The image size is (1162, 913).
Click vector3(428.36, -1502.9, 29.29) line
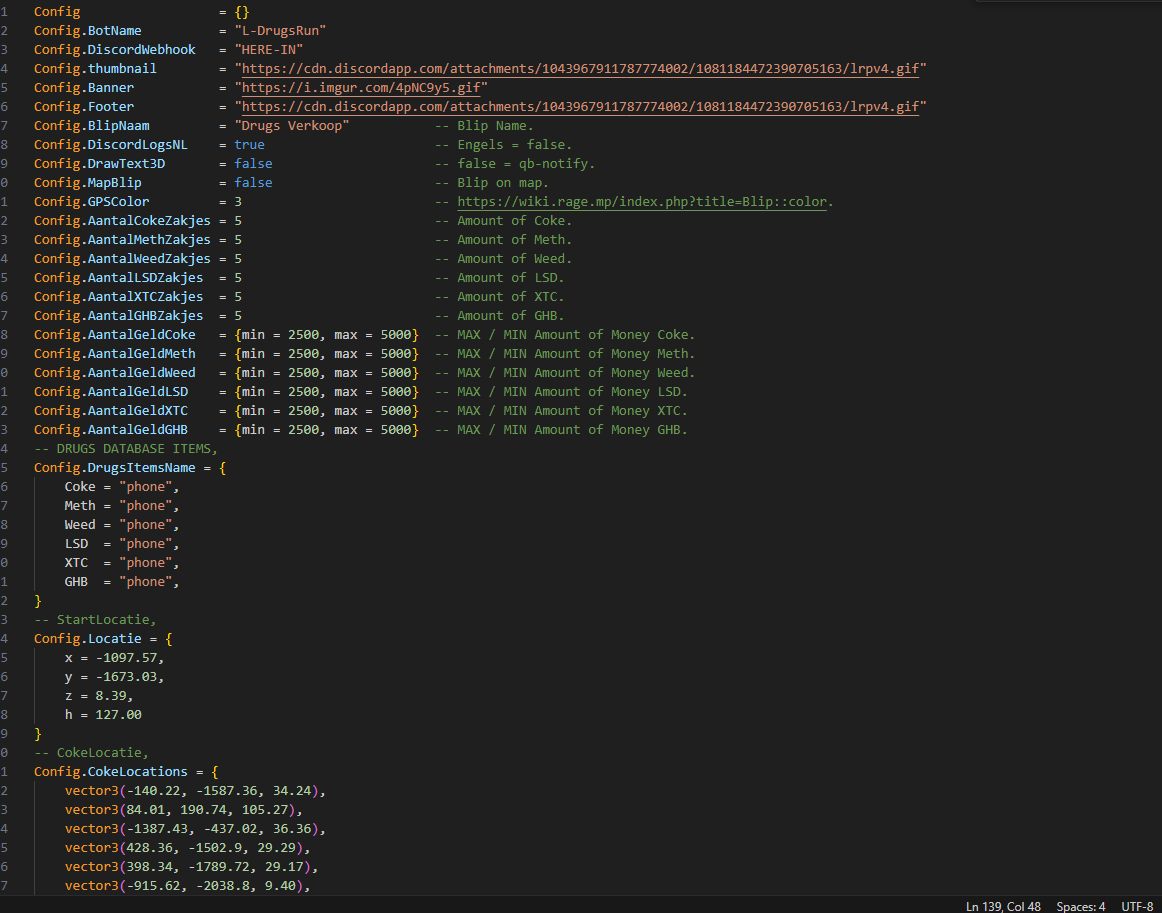[x=187, y=848]
